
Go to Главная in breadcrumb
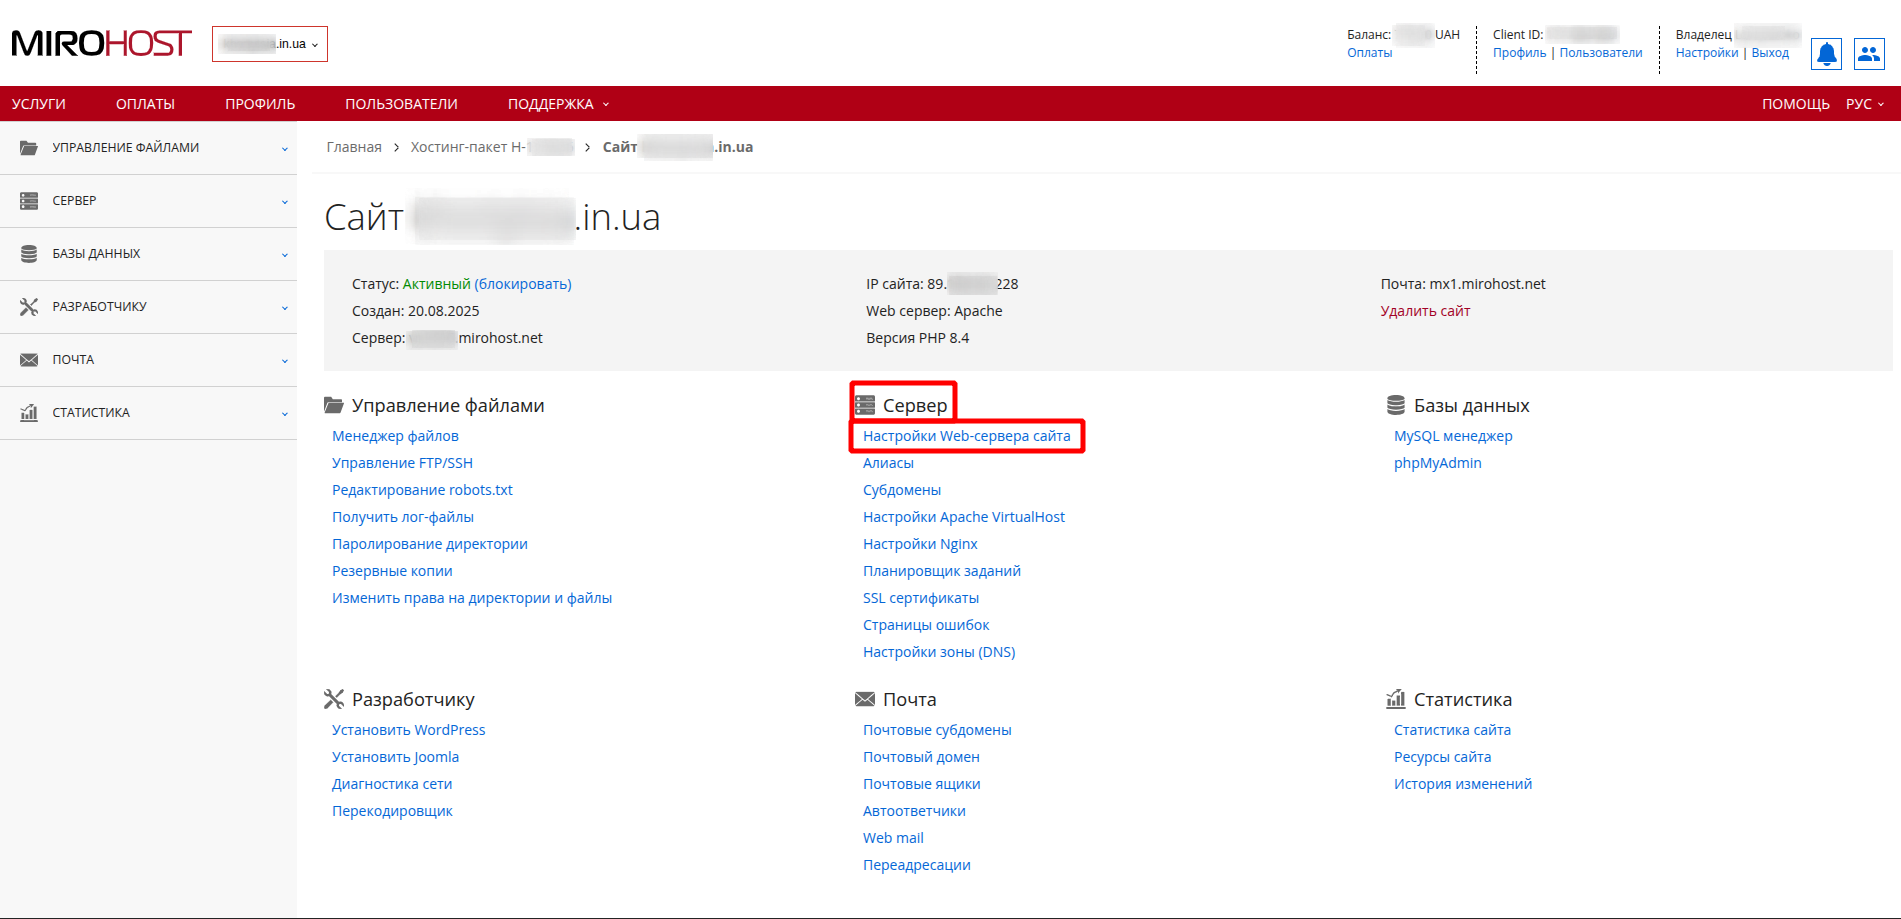pos(354,147)
